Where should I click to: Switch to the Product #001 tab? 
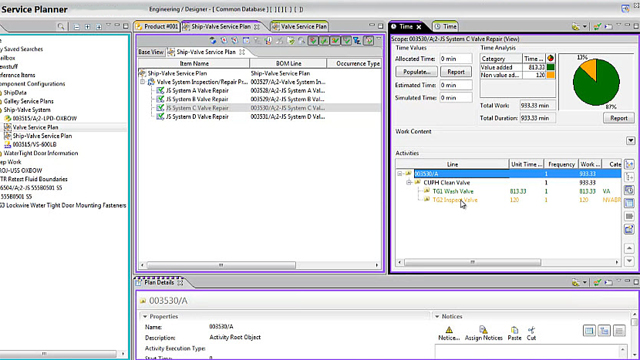[x=157, y=27]
